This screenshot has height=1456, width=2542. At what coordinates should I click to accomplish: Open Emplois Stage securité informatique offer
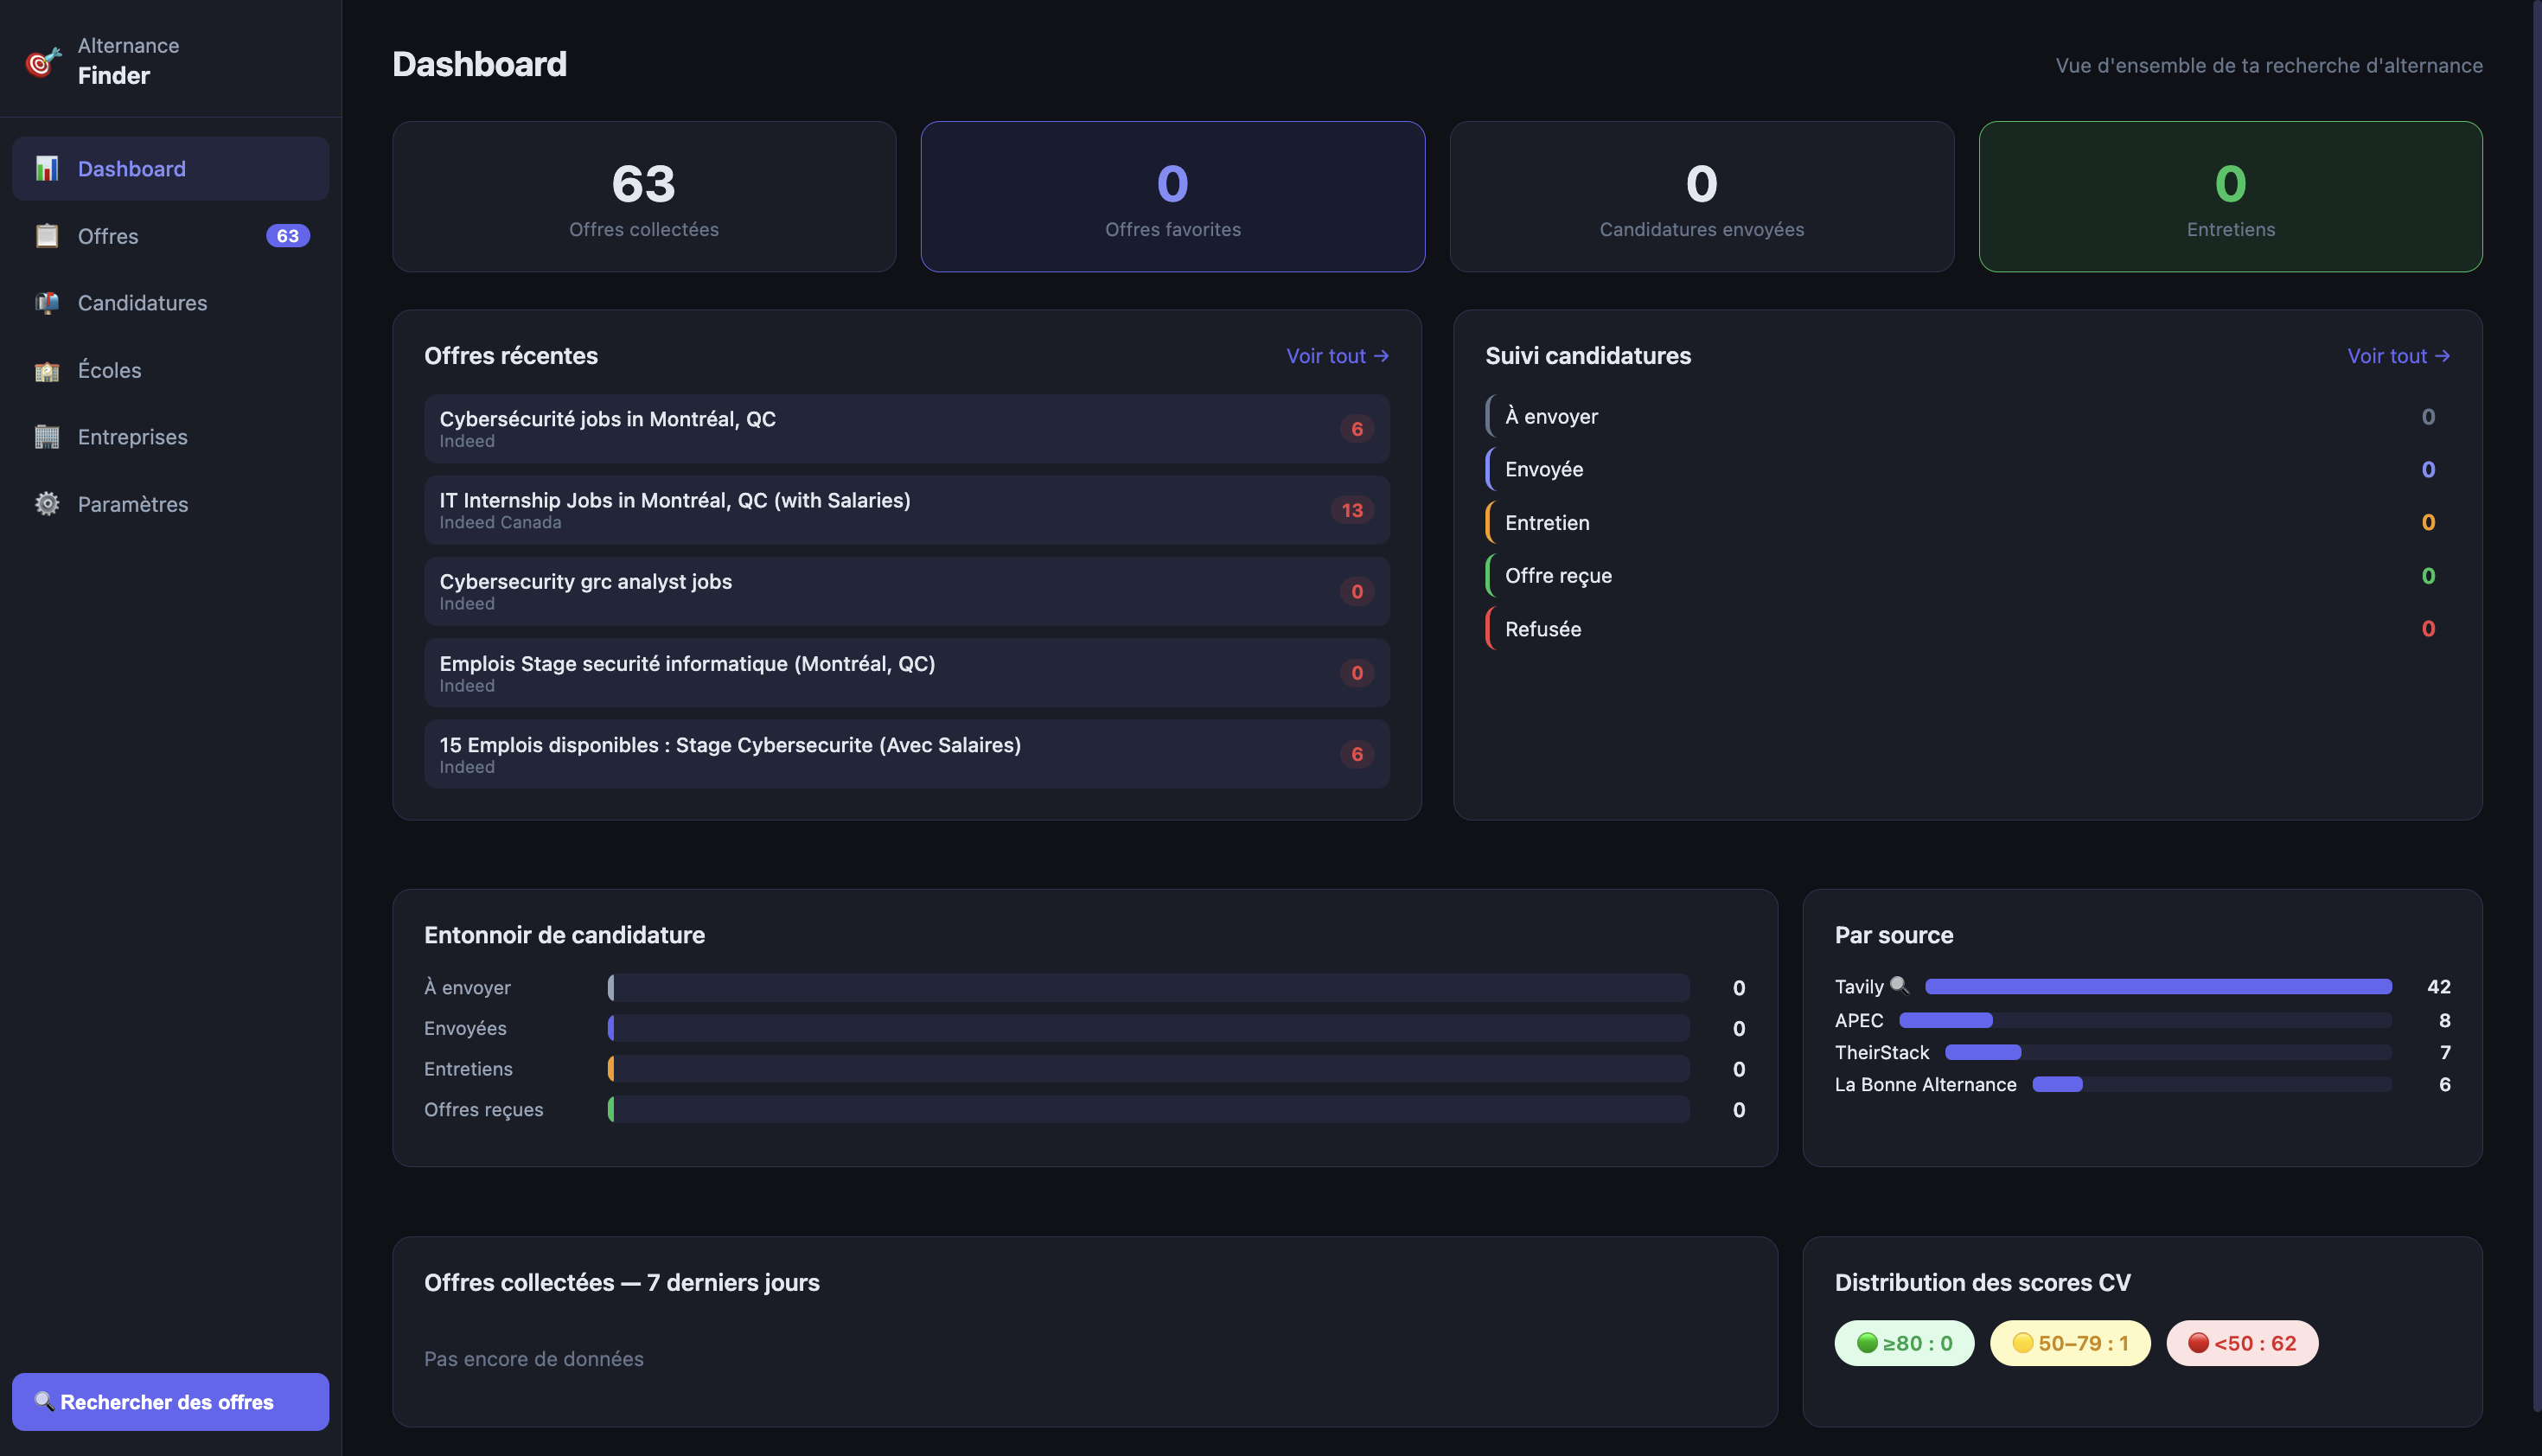tap(907, 673)
